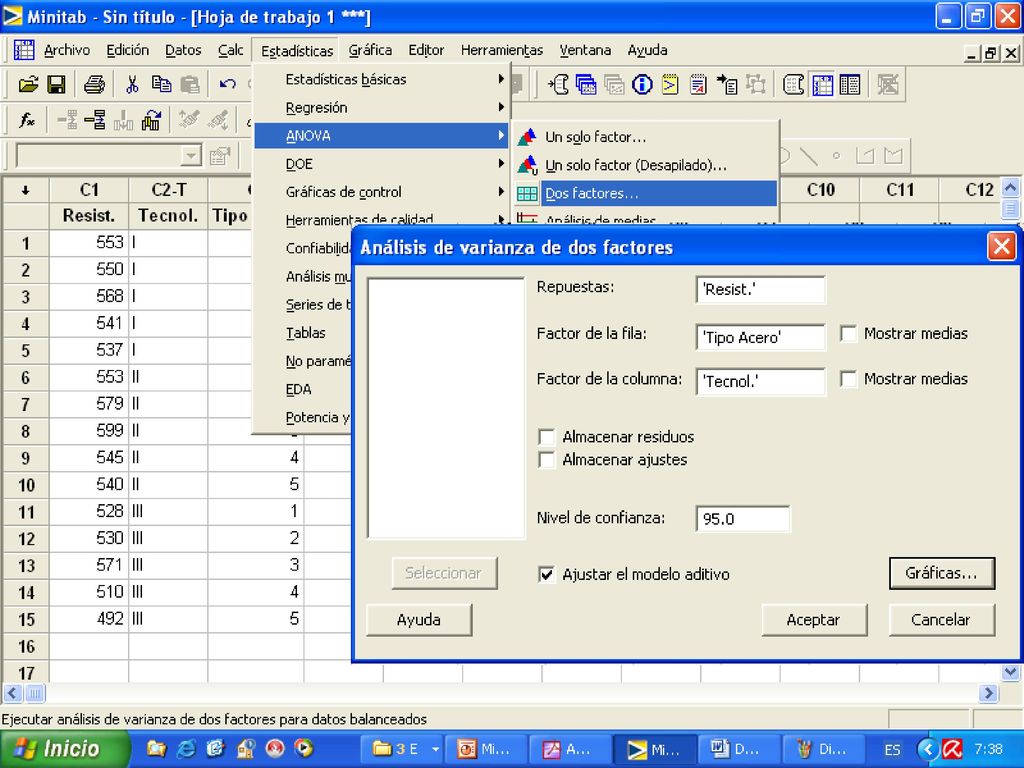Screen dimensions: 1024x768
Task: Open the Gráficas... options button
Action: point(942,573)
